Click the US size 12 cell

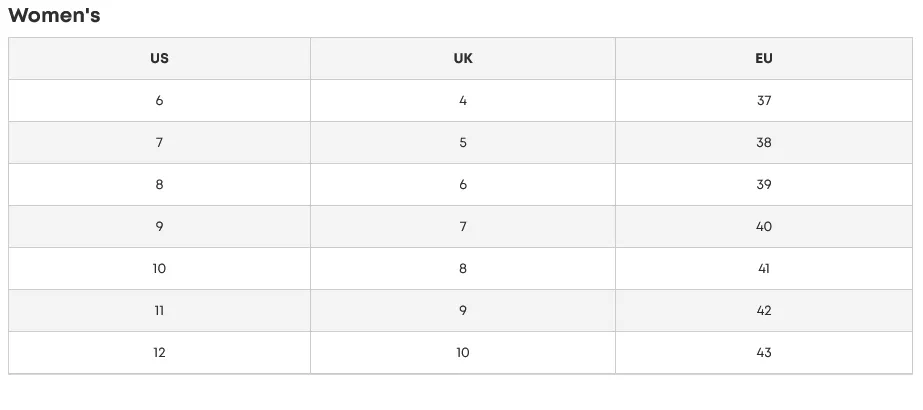160,353
